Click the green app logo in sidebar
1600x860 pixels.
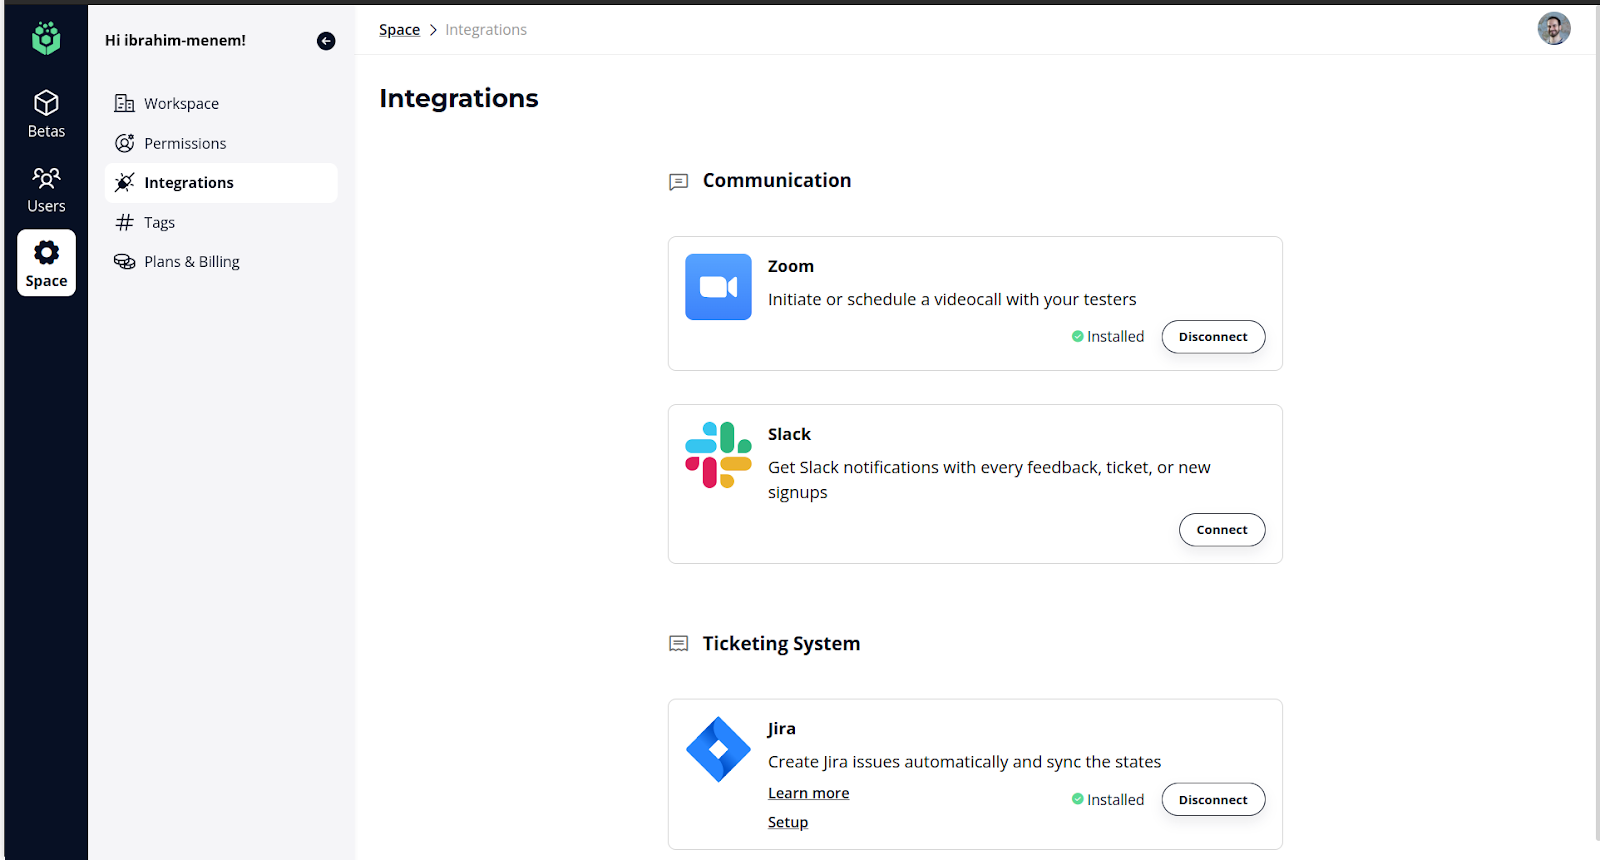pyautogui.click(x=46, y=39)
